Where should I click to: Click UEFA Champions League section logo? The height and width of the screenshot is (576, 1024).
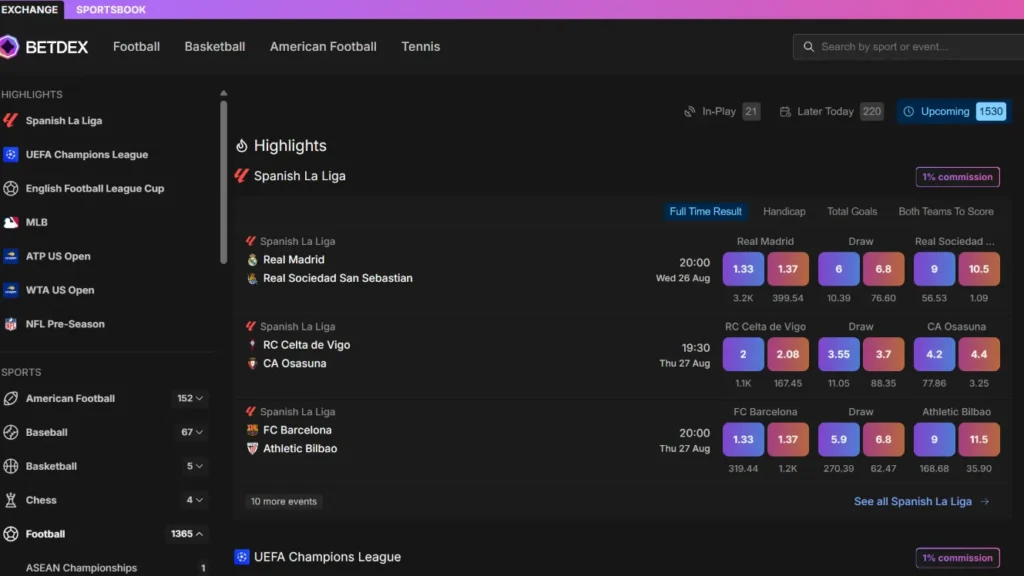(x=242, y=557)
